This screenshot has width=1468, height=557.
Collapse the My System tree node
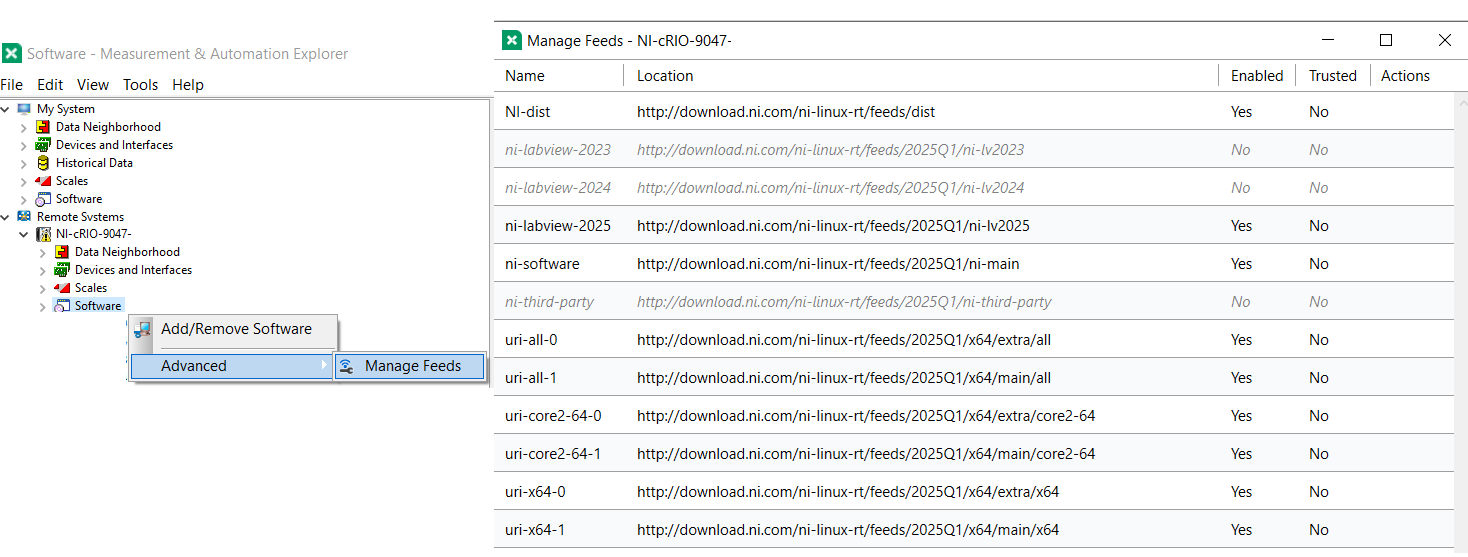click(6, 109)
